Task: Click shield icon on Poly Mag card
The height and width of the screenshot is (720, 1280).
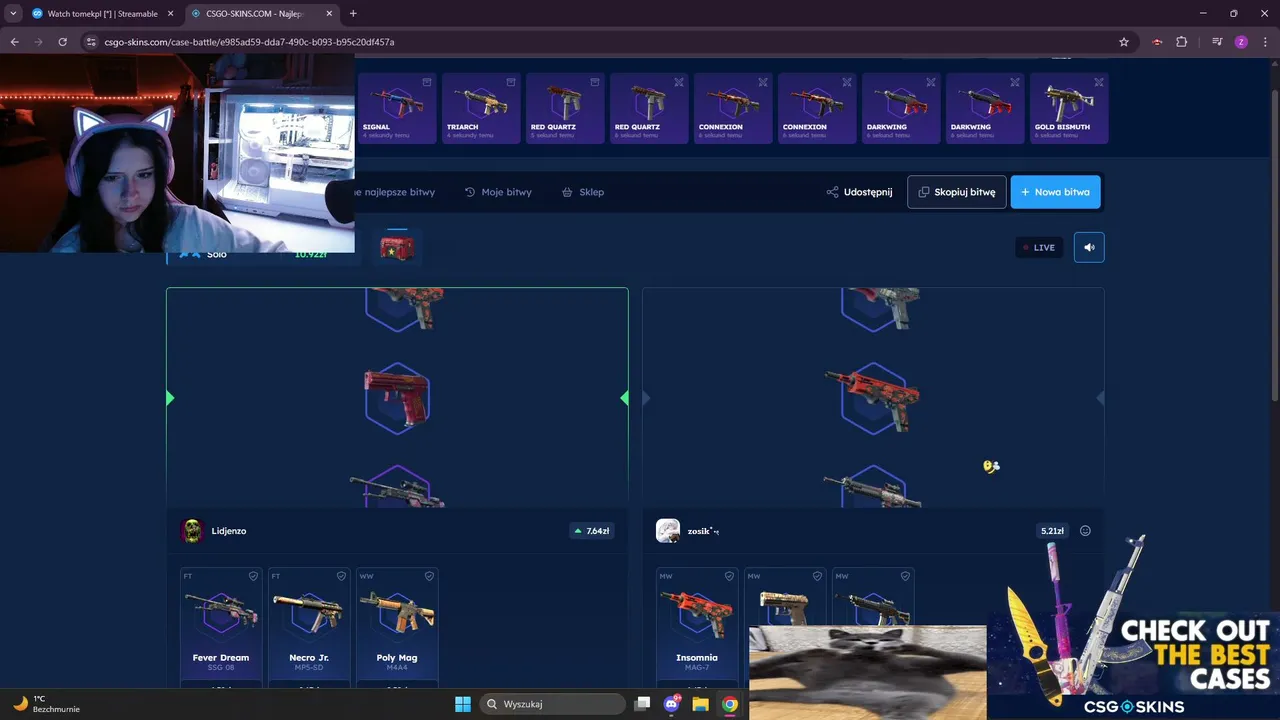Action: pos(429,576)
